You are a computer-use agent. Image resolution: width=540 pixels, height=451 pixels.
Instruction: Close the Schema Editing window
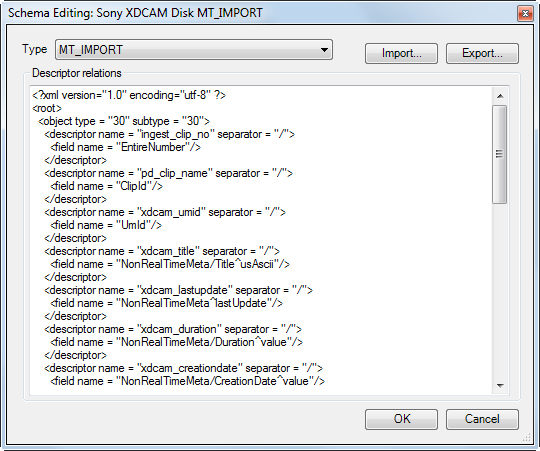(526, 13)
